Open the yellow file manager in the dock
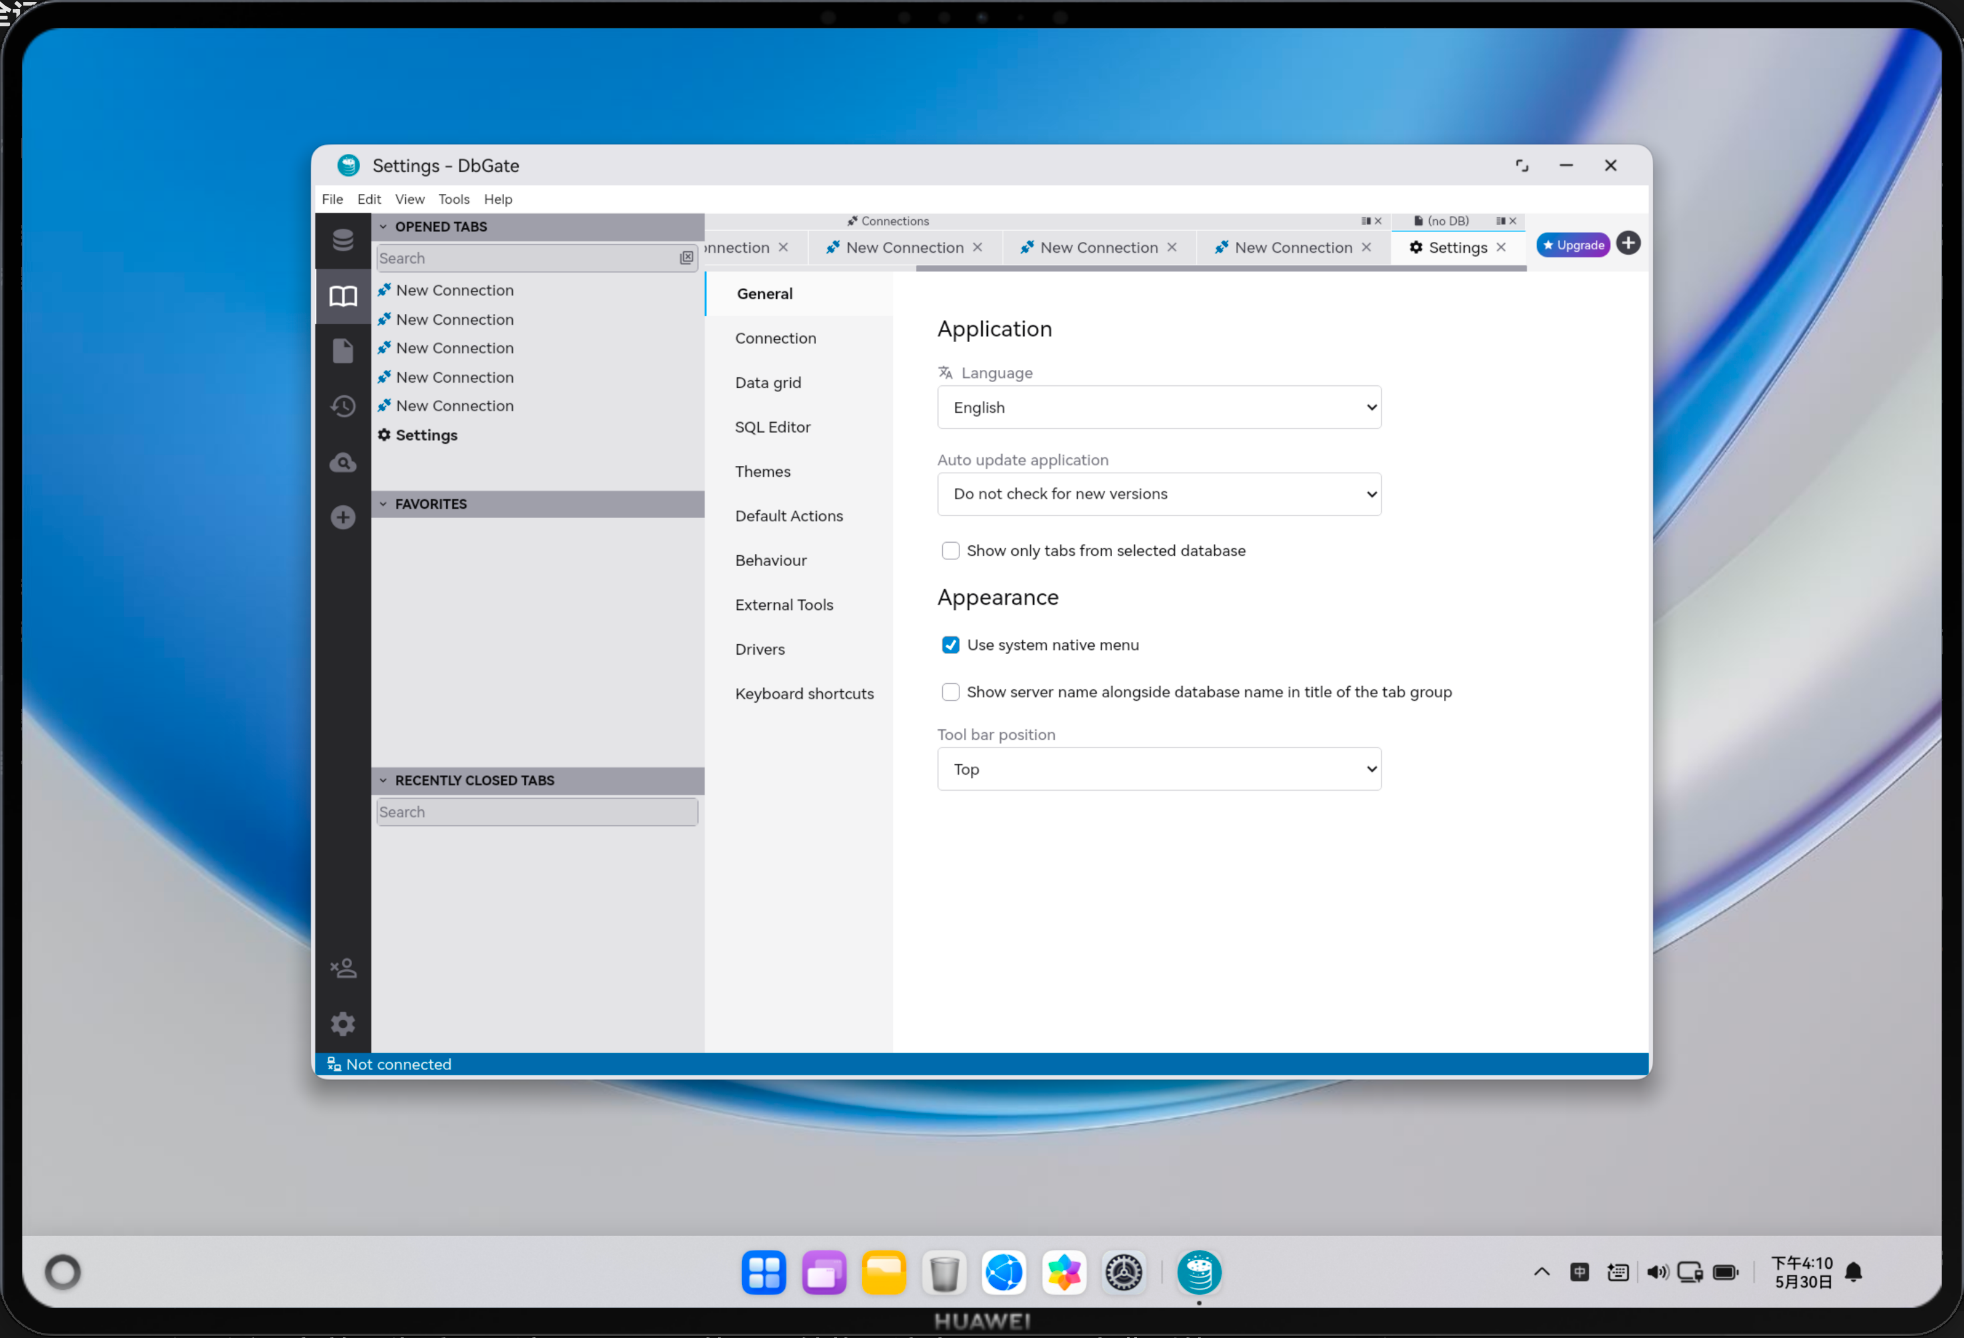This screenshot has width=1964, height=1338. coord(884,1272)
